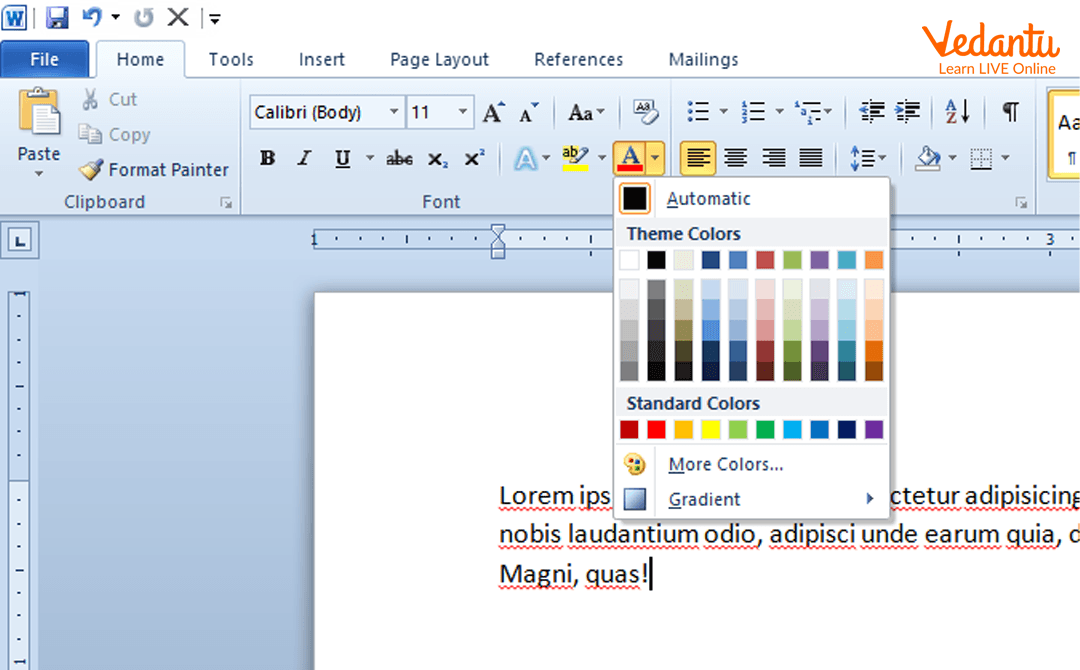The width and height of the screenshot is (1080, 670).
Task: Click the Clear Formatting eraser icon
Action: pos(646,112)
